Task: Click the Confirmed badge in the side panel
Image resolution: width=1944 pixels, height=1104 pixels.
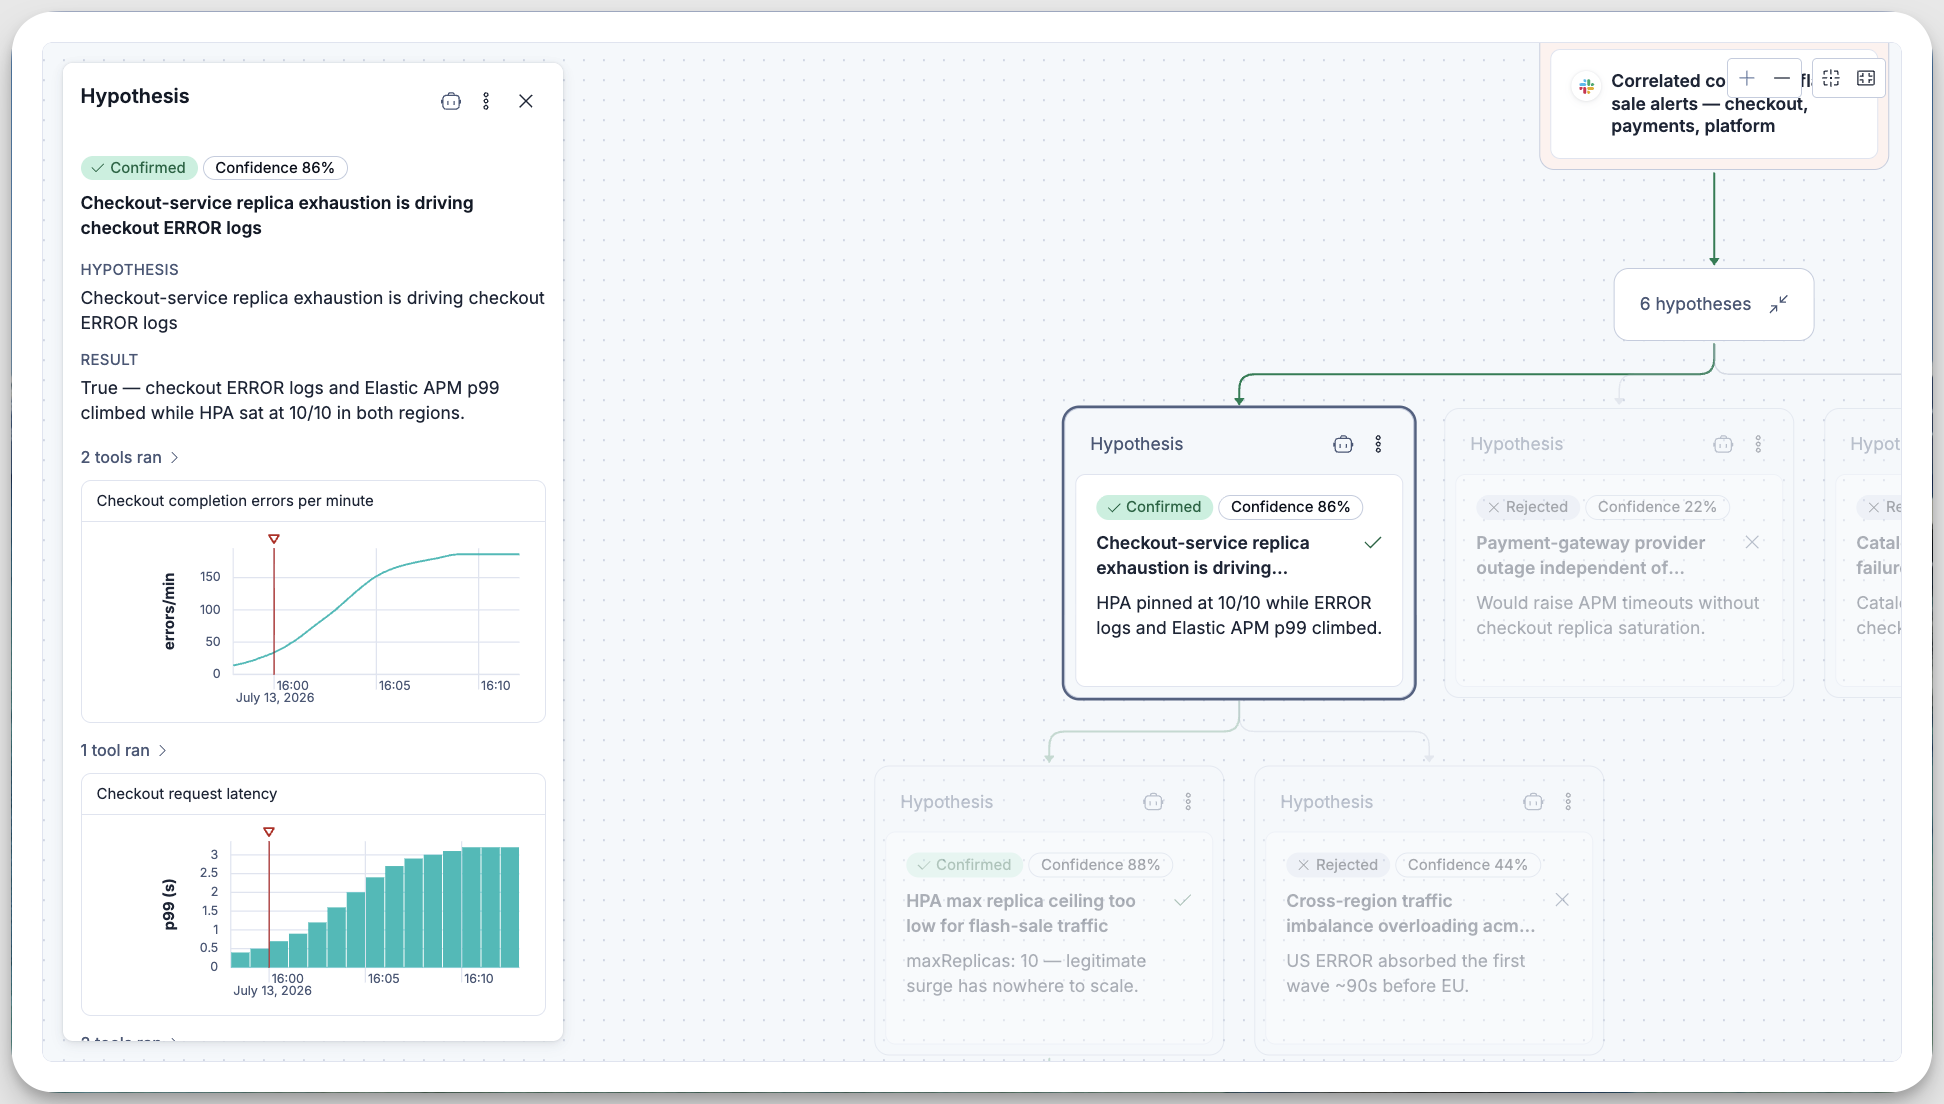Action: [x=138, y=168]
